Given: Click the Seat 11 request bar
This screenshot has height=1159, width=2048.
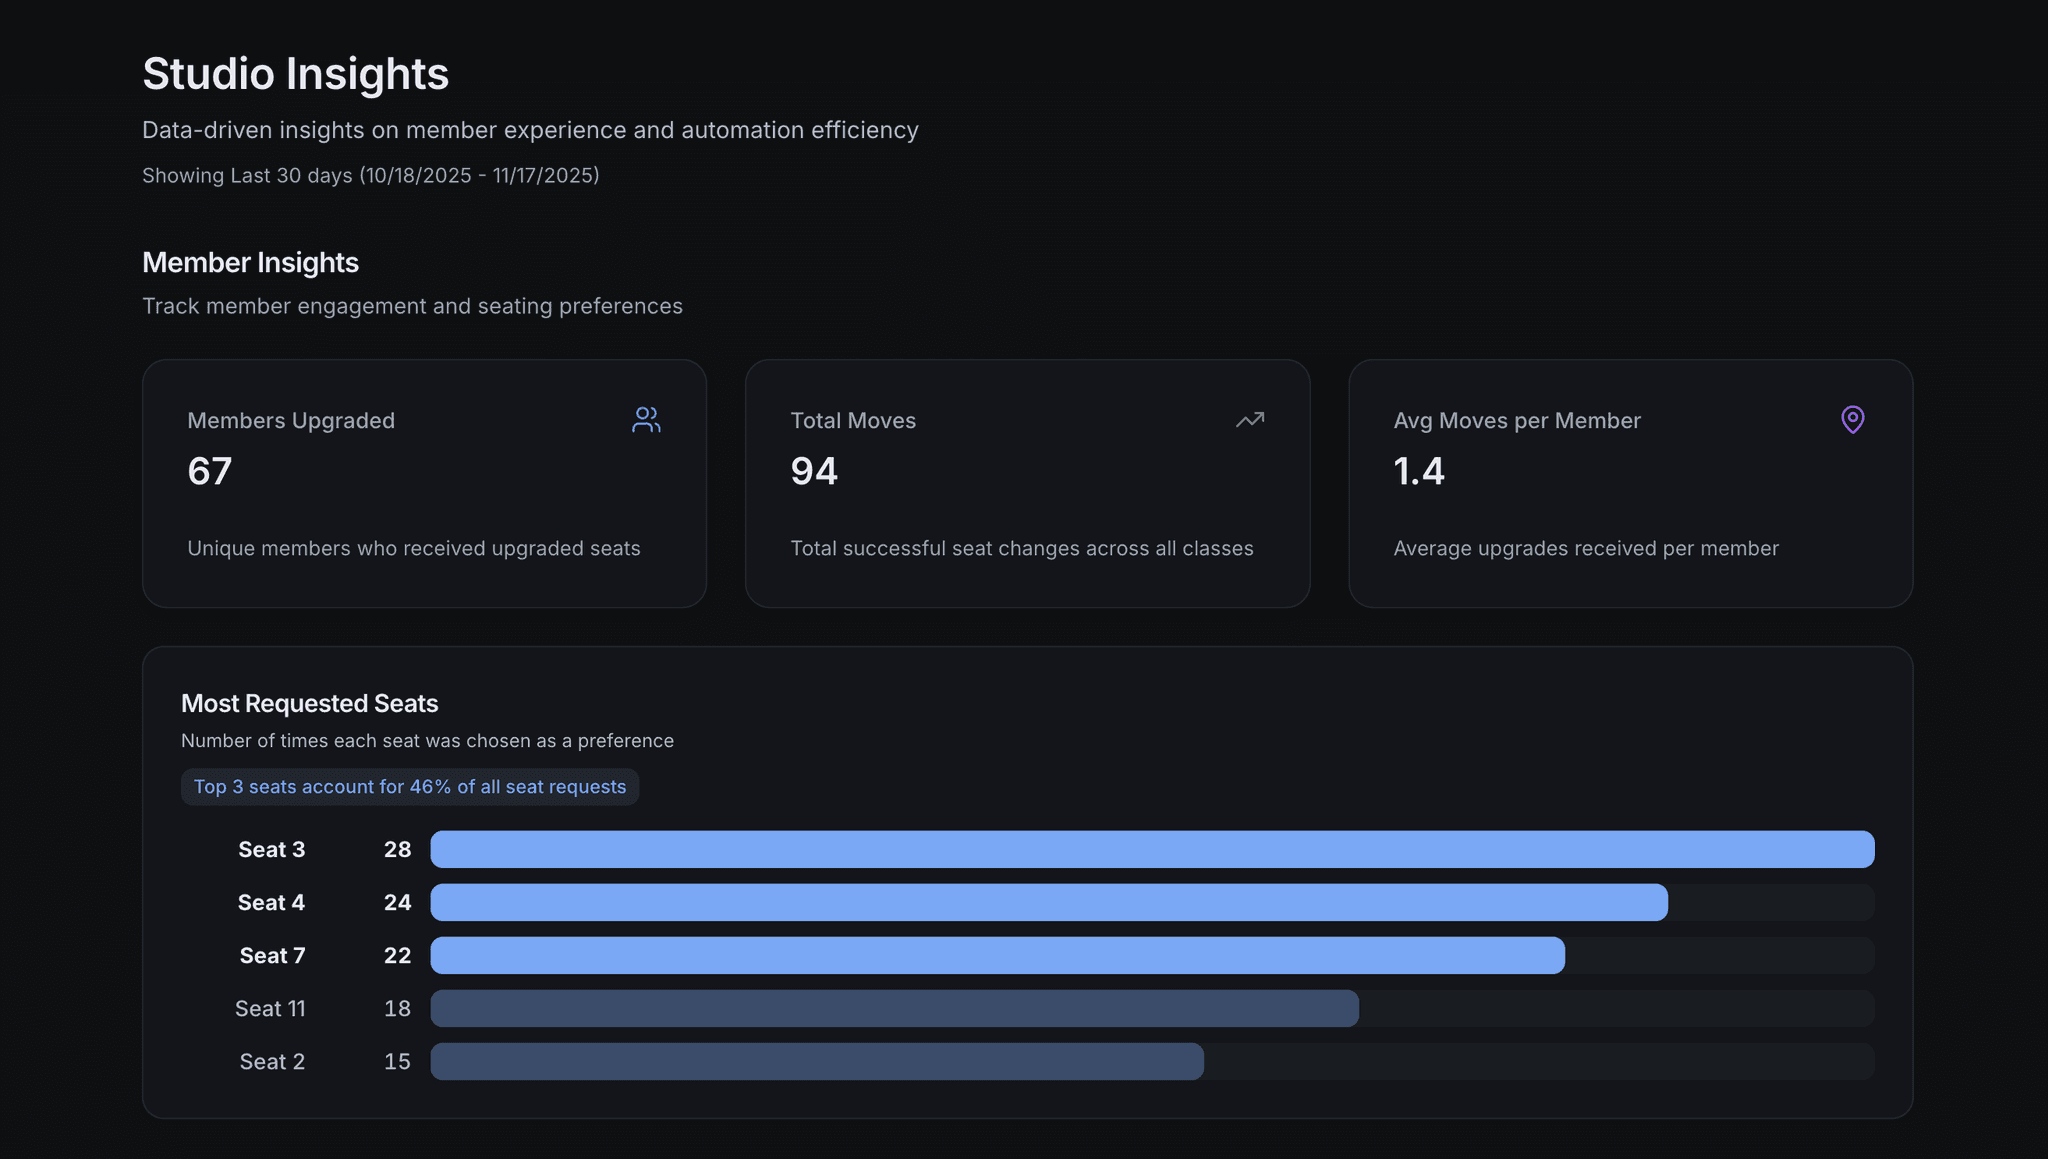Looking at the screenshot, I should click(894, 1008).
